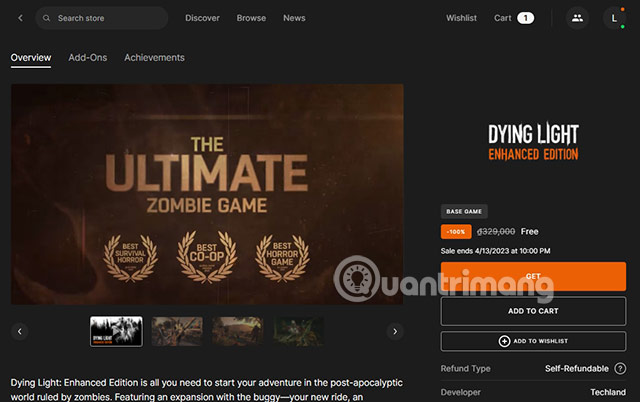Screen dimensions: 640x402
Task: Select the fourth screenshot thumbnail
Action: tap(299, 331)
